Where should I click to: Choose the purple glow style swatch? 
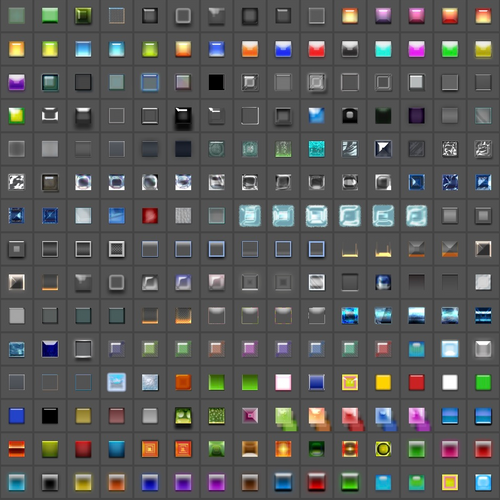(x=183, y=482)
